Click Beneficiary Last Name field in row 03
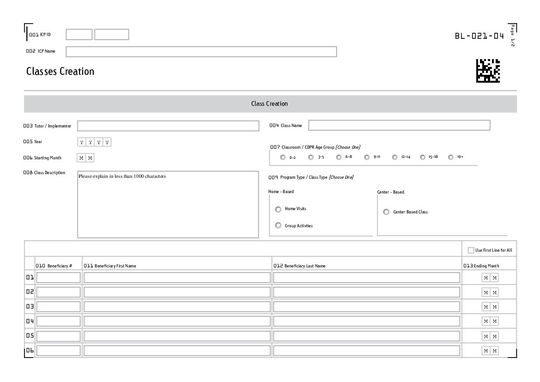Viewport: 540px width, 382px height. (366, 307)
